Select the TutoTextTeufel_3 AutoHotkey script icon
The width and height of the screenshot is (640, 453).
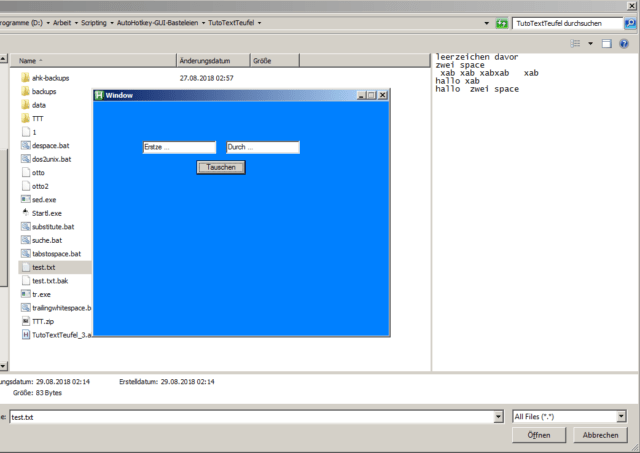click(x=25, y=335)
